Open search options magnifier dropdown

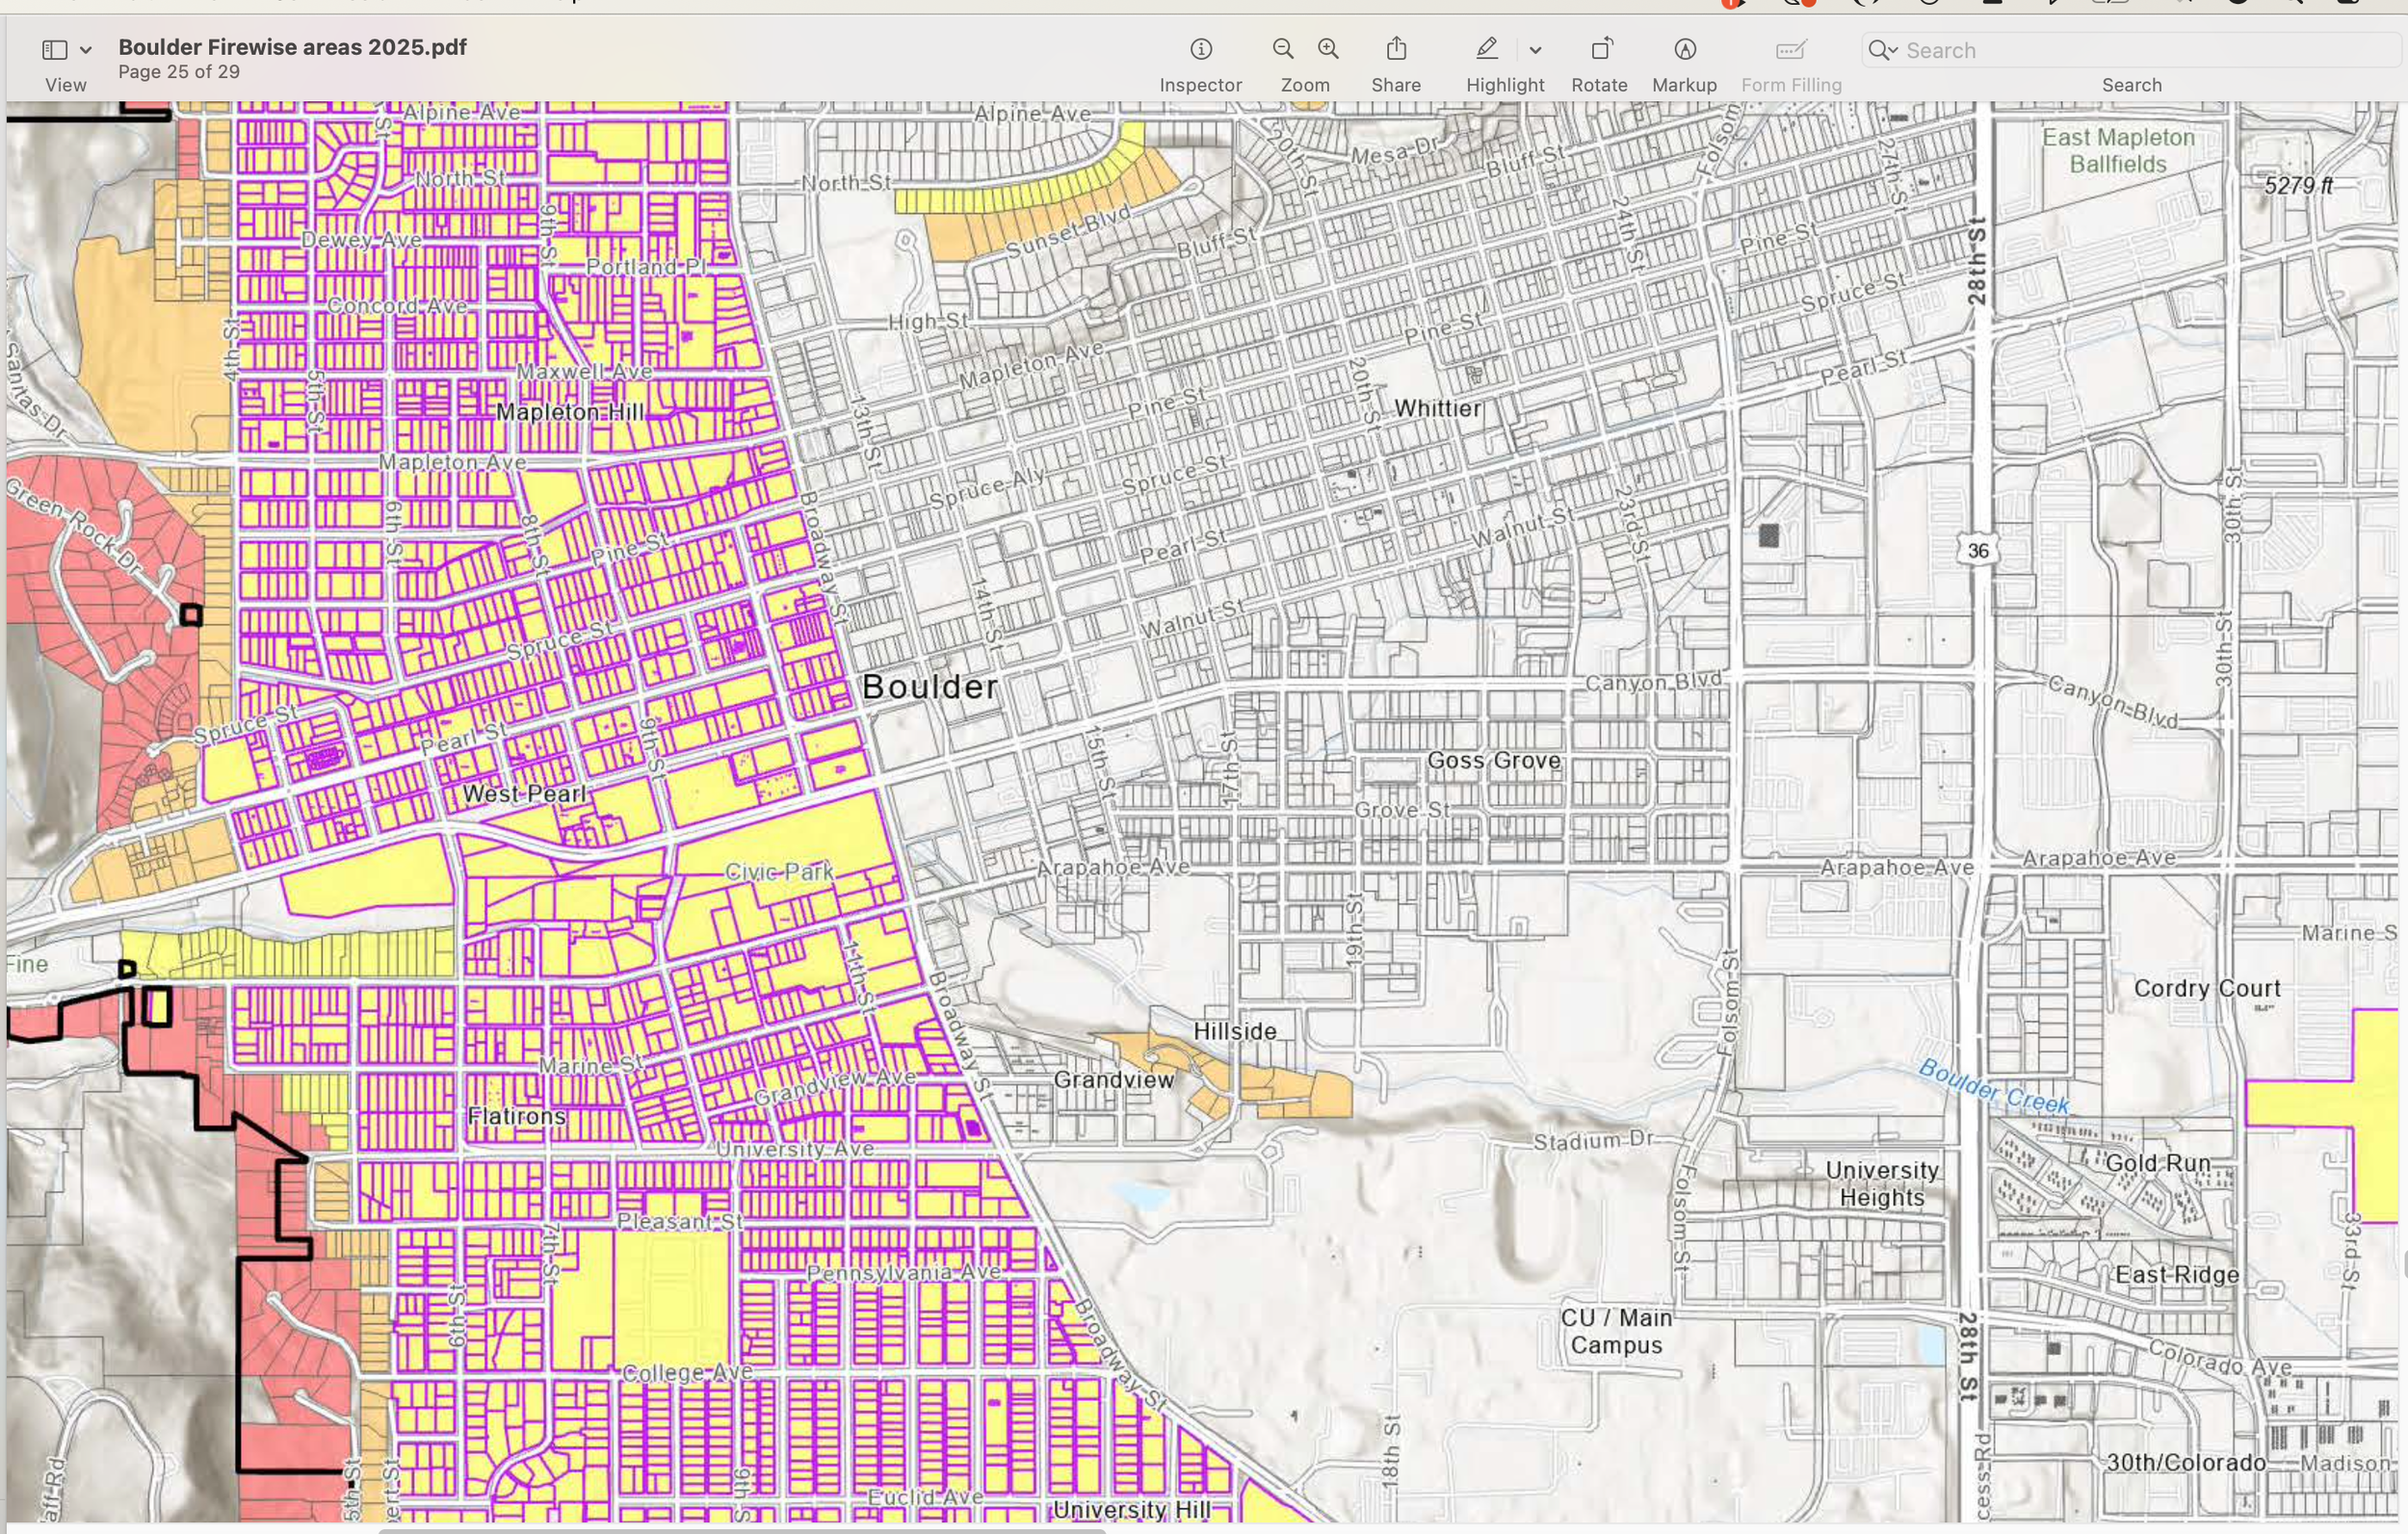pyautogui.click(x=1883, y=50)
